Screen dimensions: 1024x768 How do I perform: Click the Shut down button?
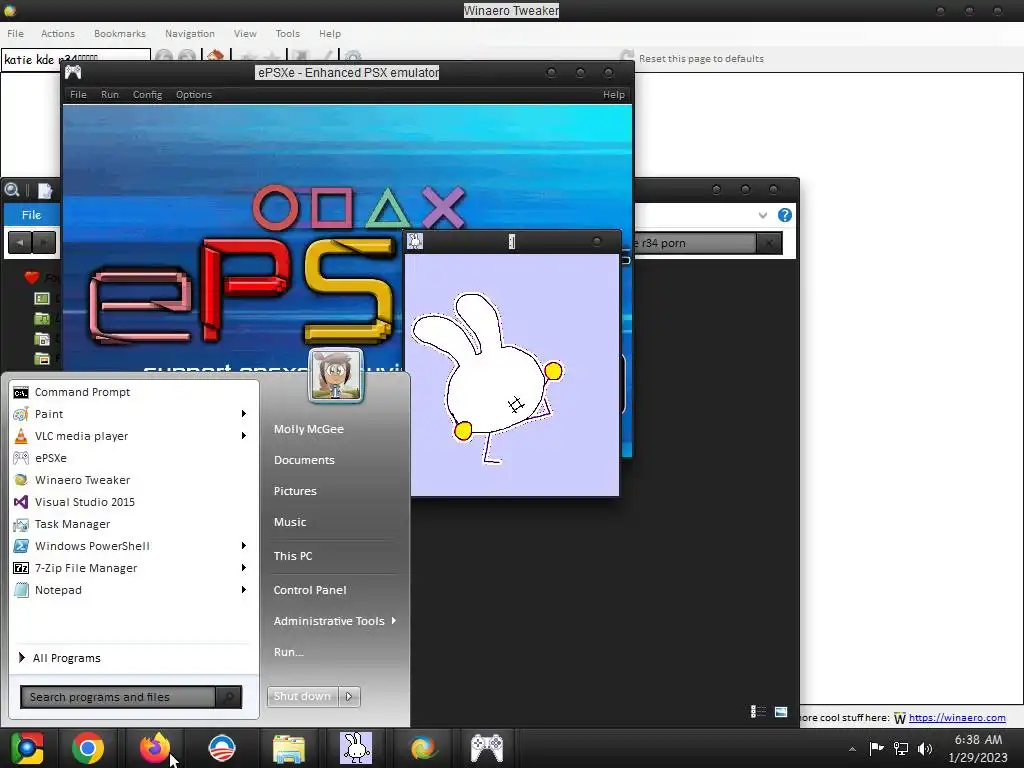click(x=302, y=696)
